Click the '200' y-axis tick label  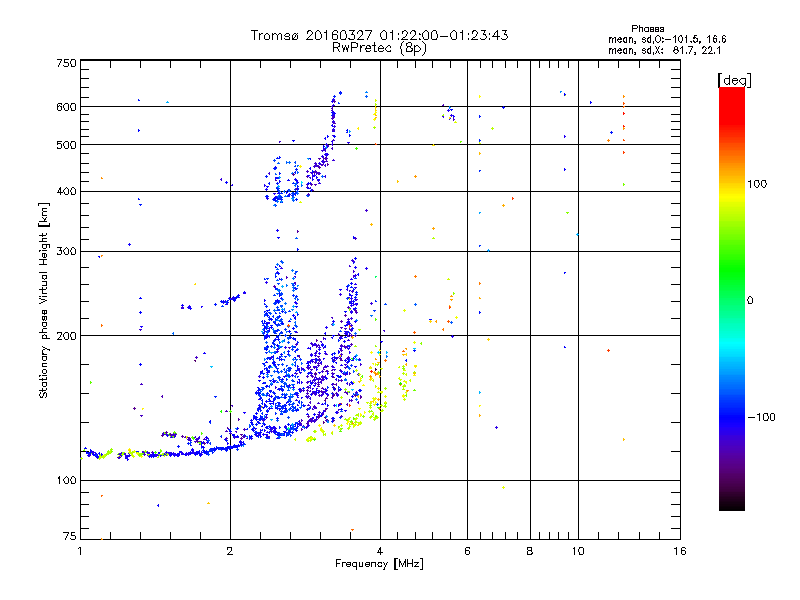pos(66,336)
